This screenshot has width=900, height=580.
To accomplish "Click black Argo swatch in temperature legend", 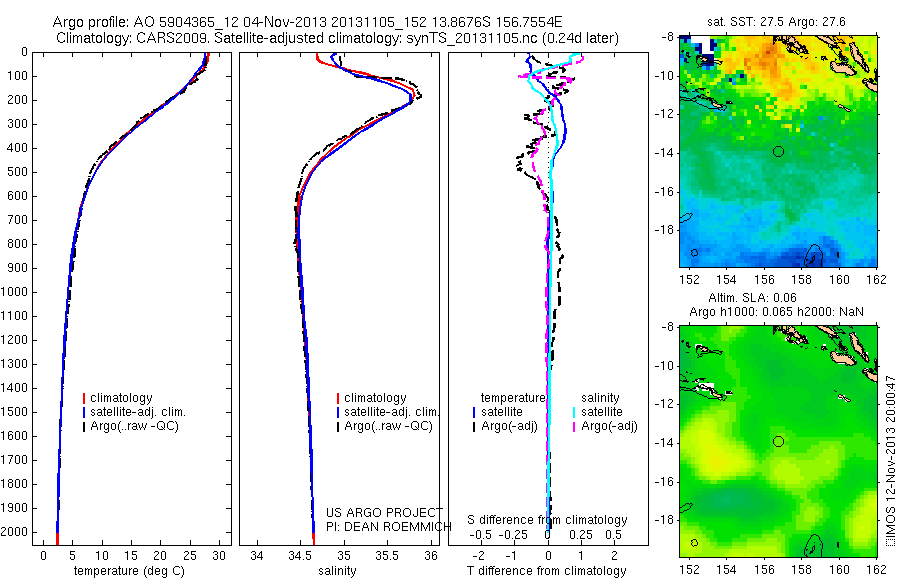I will click(x=84, y=427).
